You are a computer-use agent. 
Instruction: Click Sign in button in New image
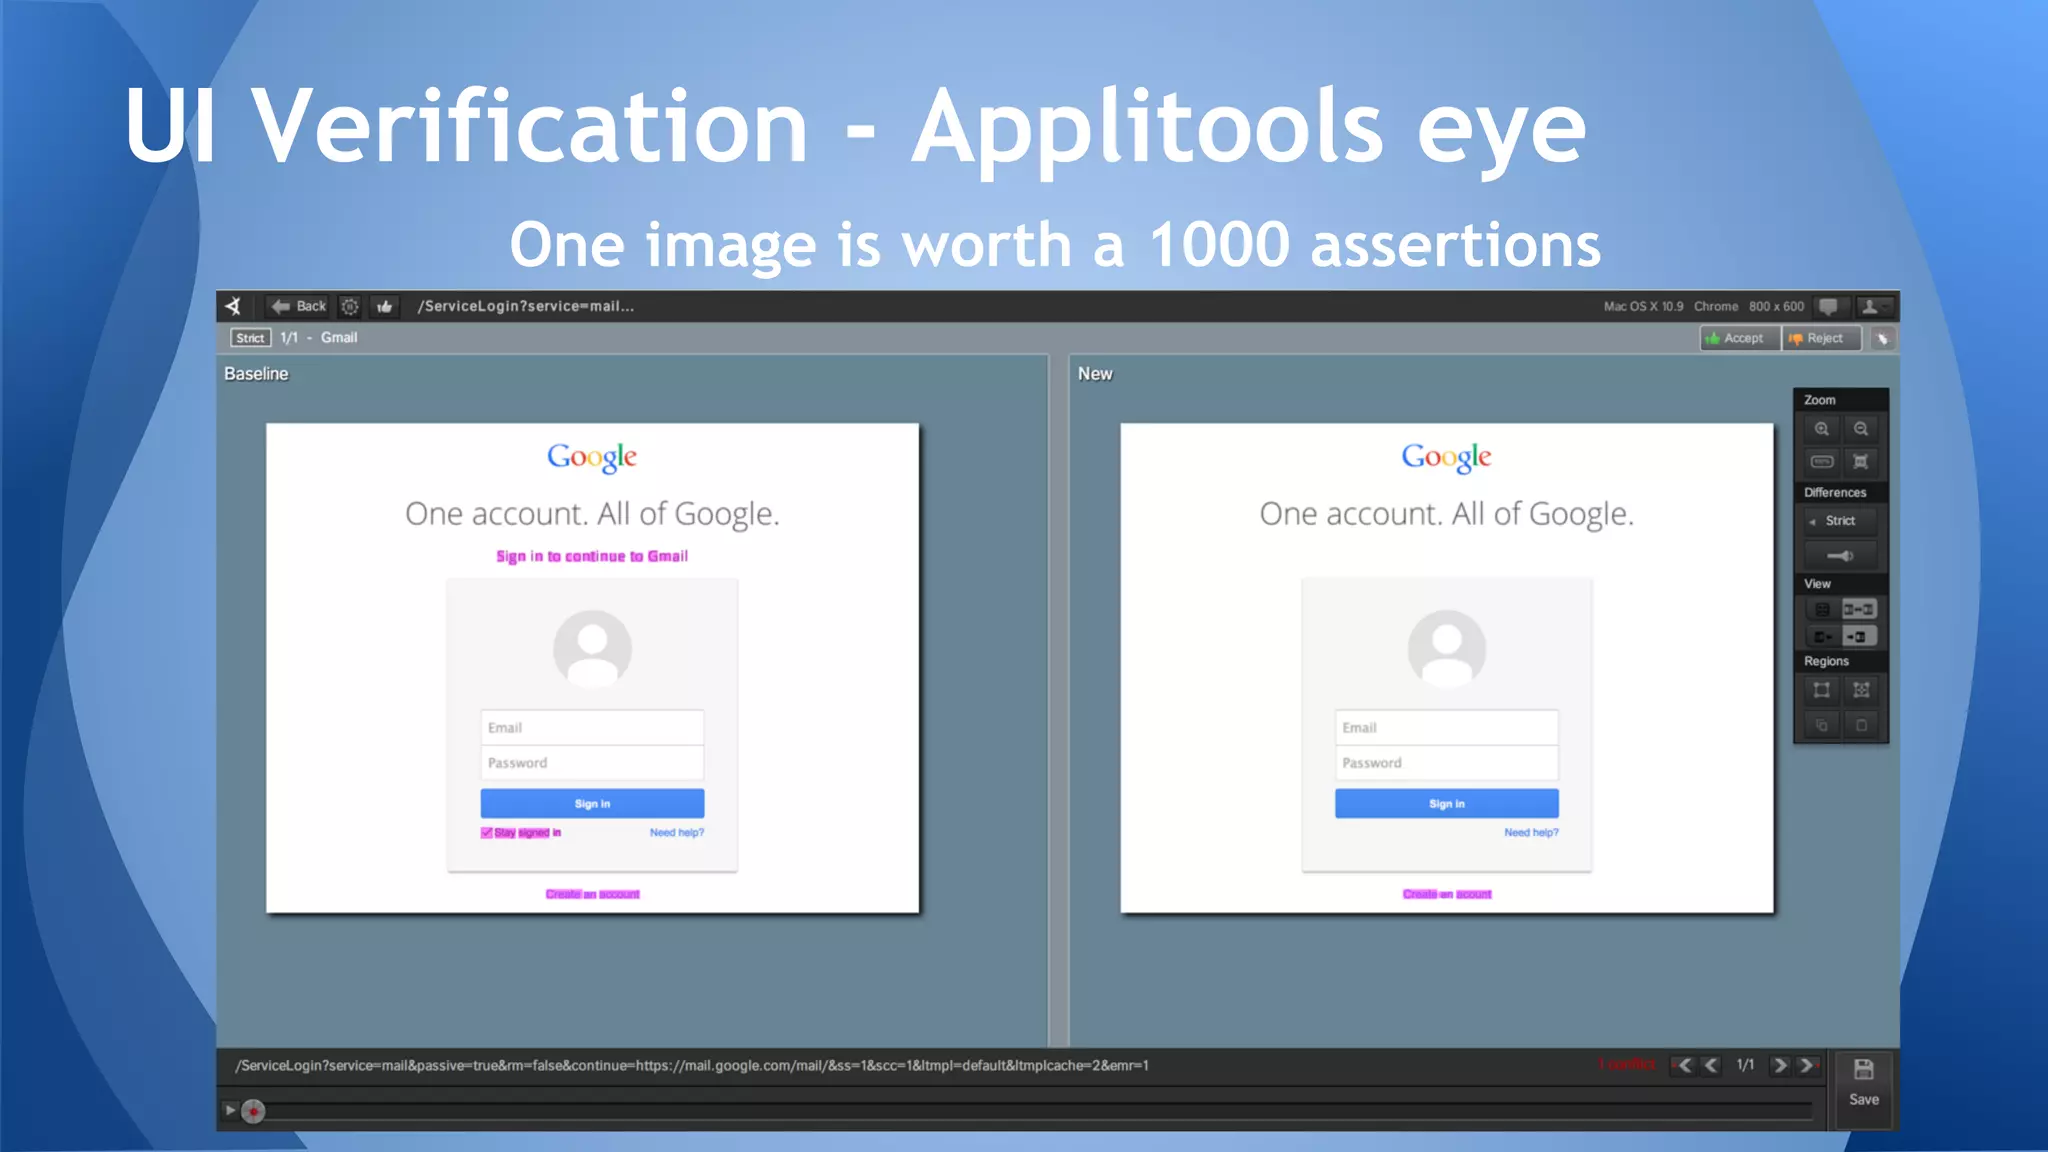click(x=1446, y=804)
